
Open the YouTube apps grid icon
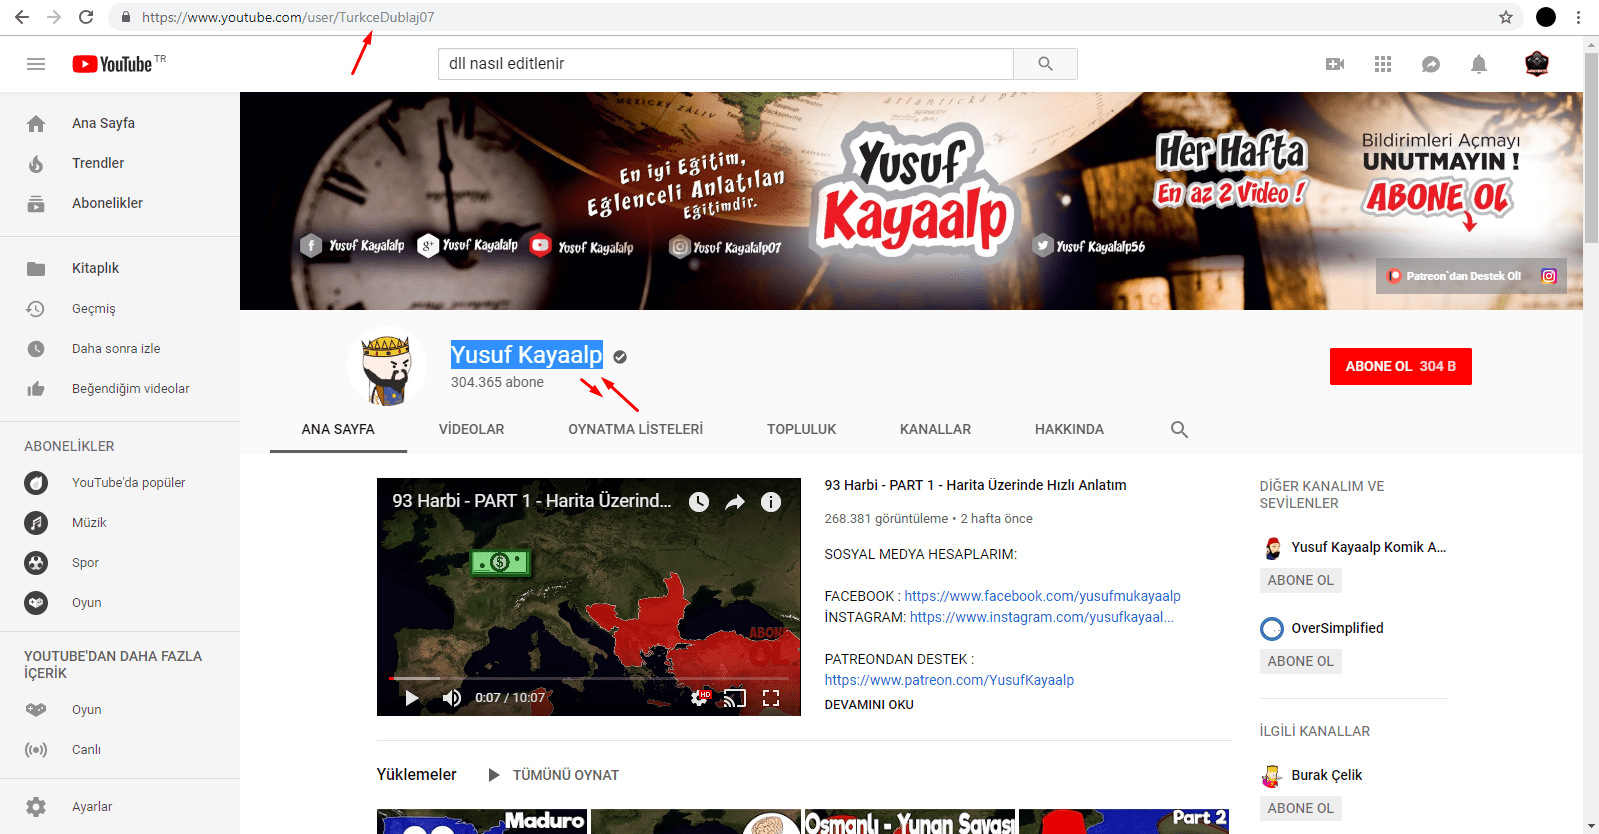click(1383, 64)
